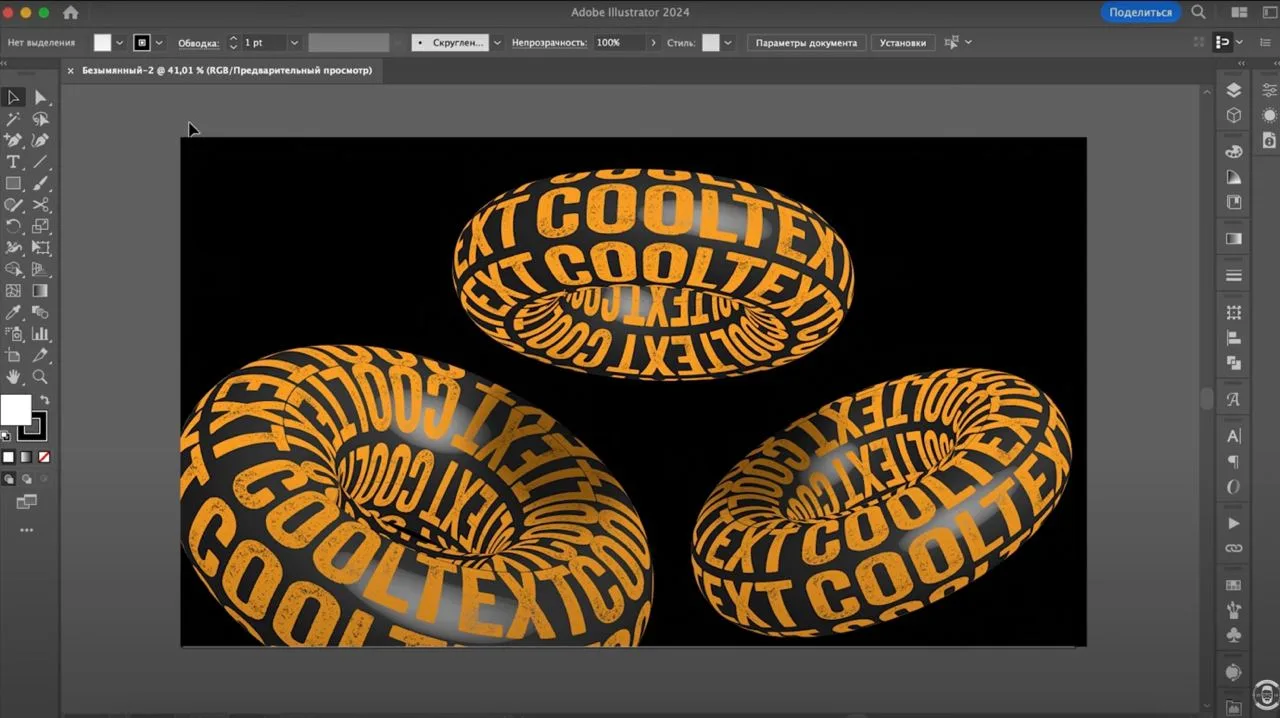
Task: Select the Type tool
Action: [x=13, y=162]
